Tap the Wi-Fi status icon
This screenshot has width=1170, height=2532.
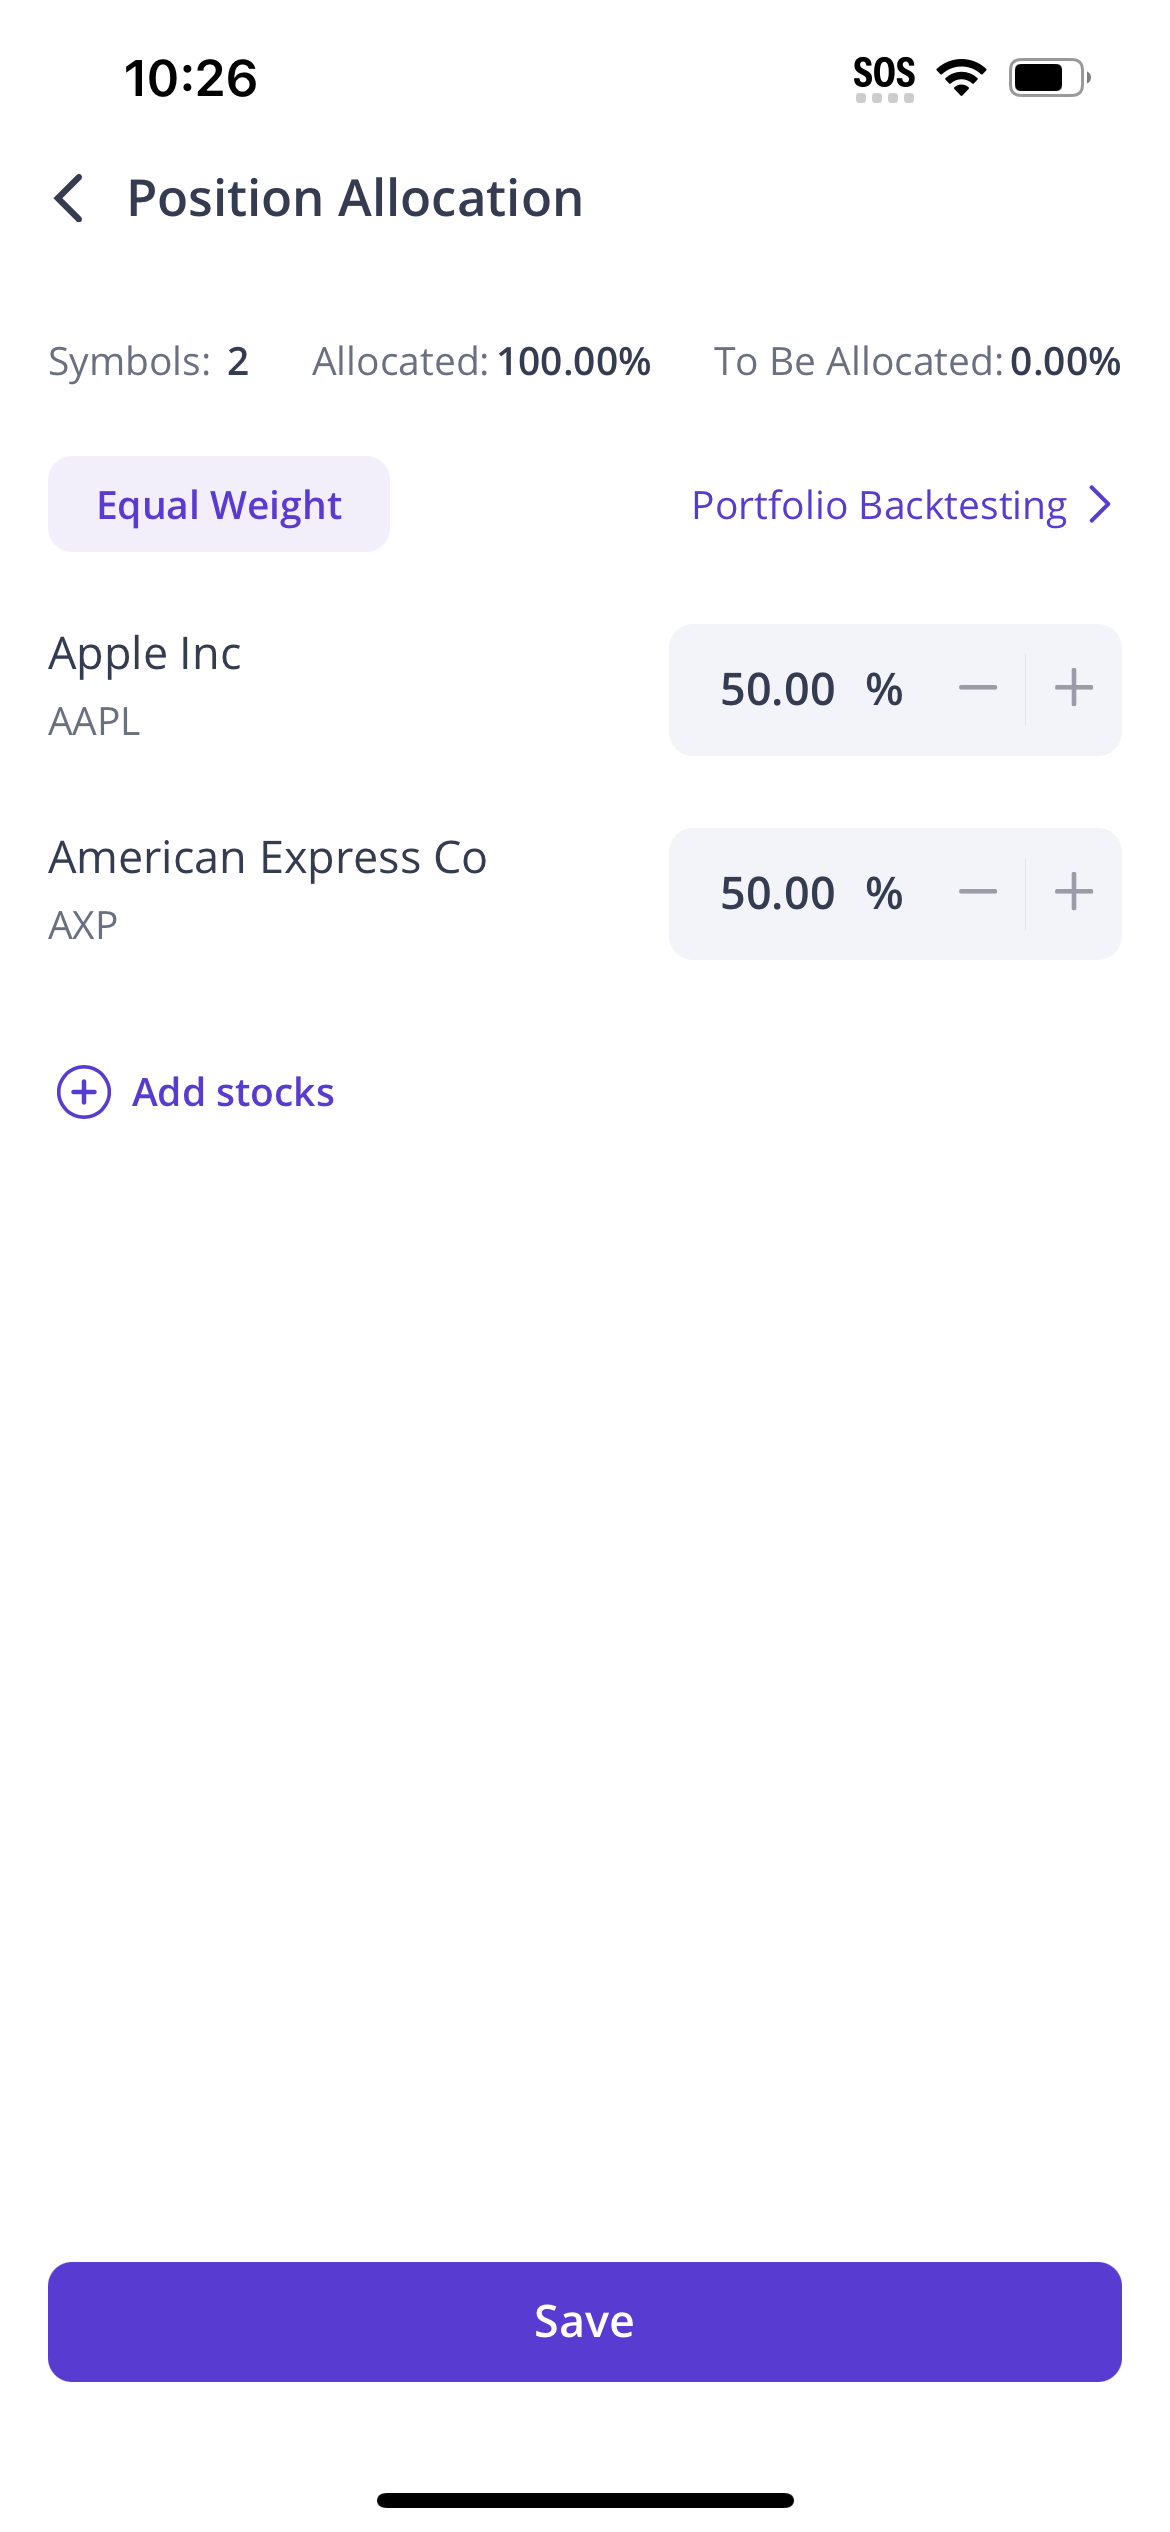coord(961,77)
